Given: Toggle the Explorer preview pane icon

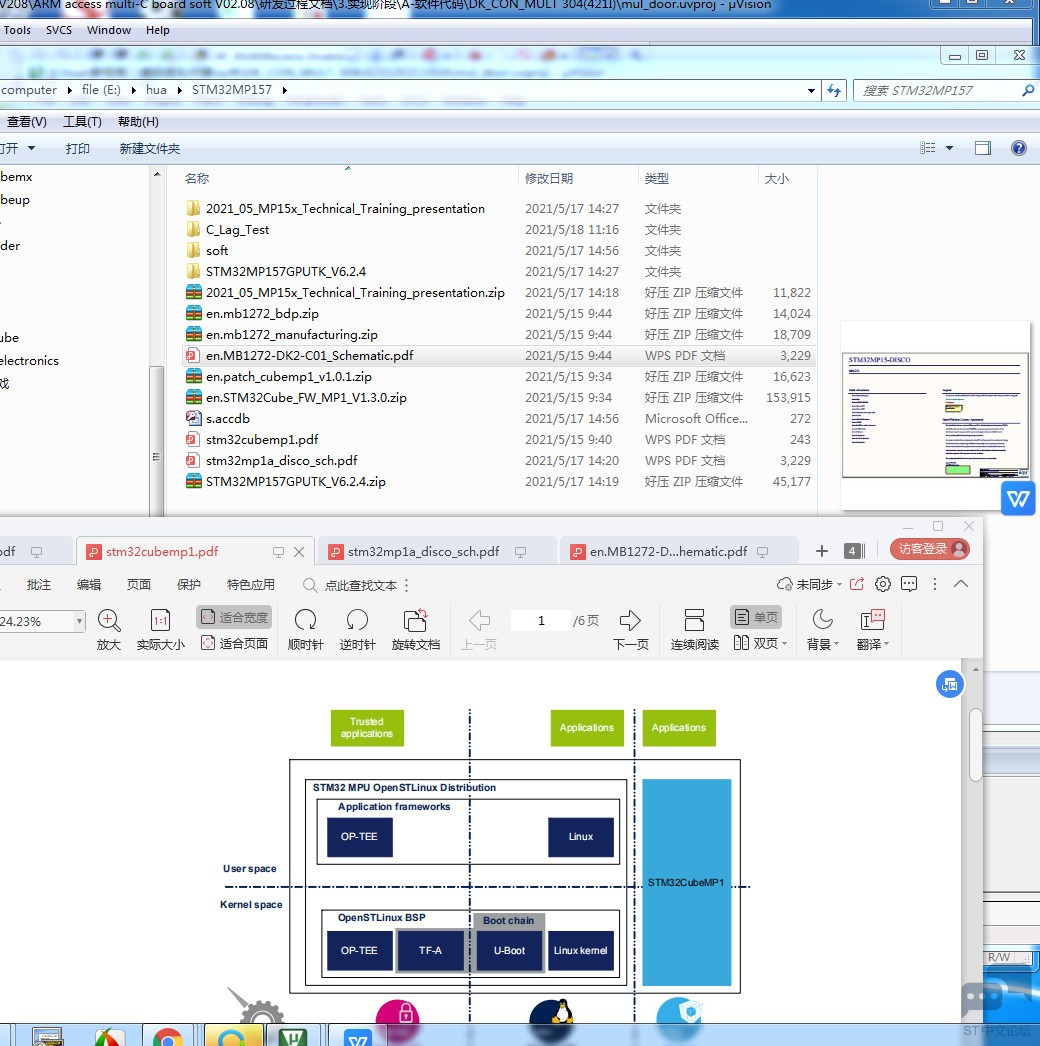Looking at the screenshot, I should pyautogui.click(x=983, y=148).
